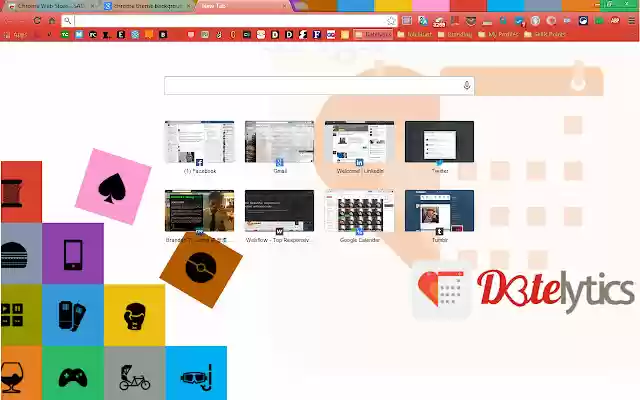Close the Chrome Web Store tab
640x400 pixels.
coord(93,6)
